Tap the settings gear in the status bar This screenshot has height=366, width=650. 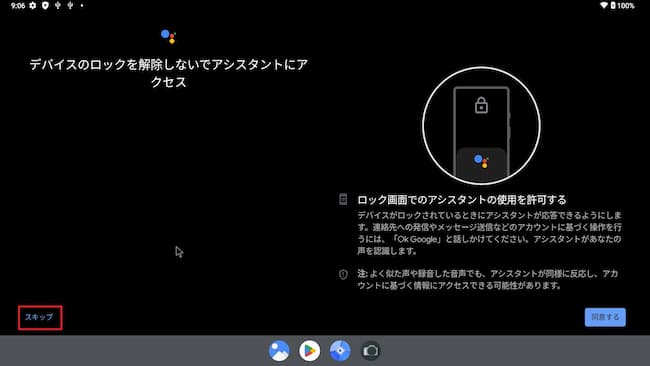point(33,6)
